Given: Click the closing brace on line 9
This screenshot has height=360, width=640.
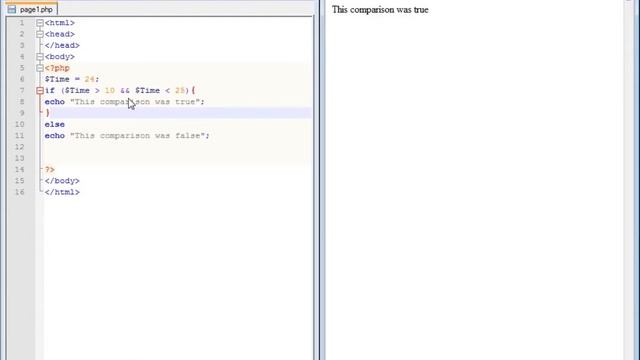Looking at the screenshot, I should 47,113.
